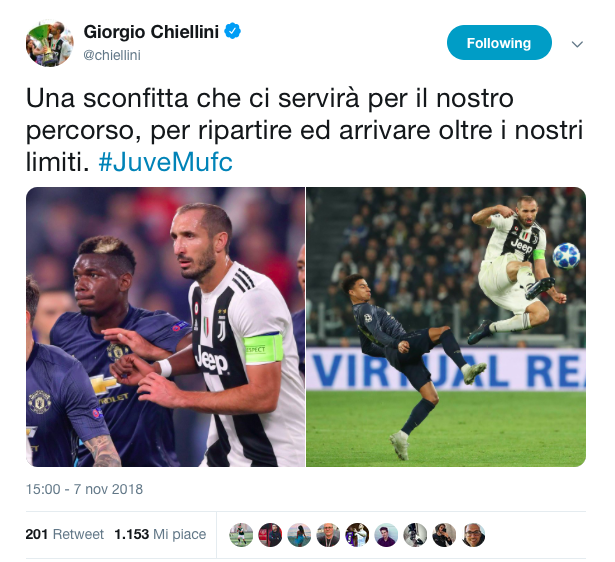Screen dimensions: 615x562
Task: Open the sixth liker avatar, young man
Action: pyautogui.click(x=386, y=535)
